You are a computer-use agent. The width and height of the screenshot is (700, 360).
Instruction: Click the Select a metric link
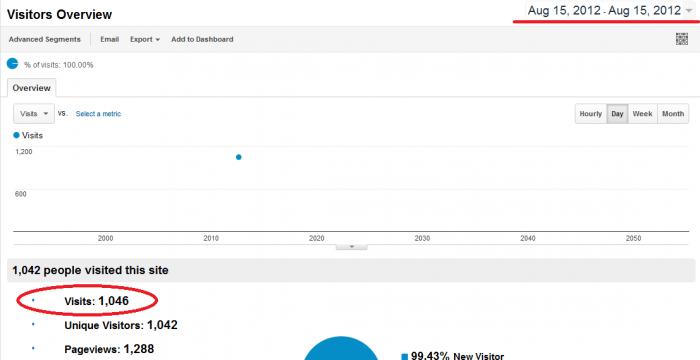click(98, 114)
